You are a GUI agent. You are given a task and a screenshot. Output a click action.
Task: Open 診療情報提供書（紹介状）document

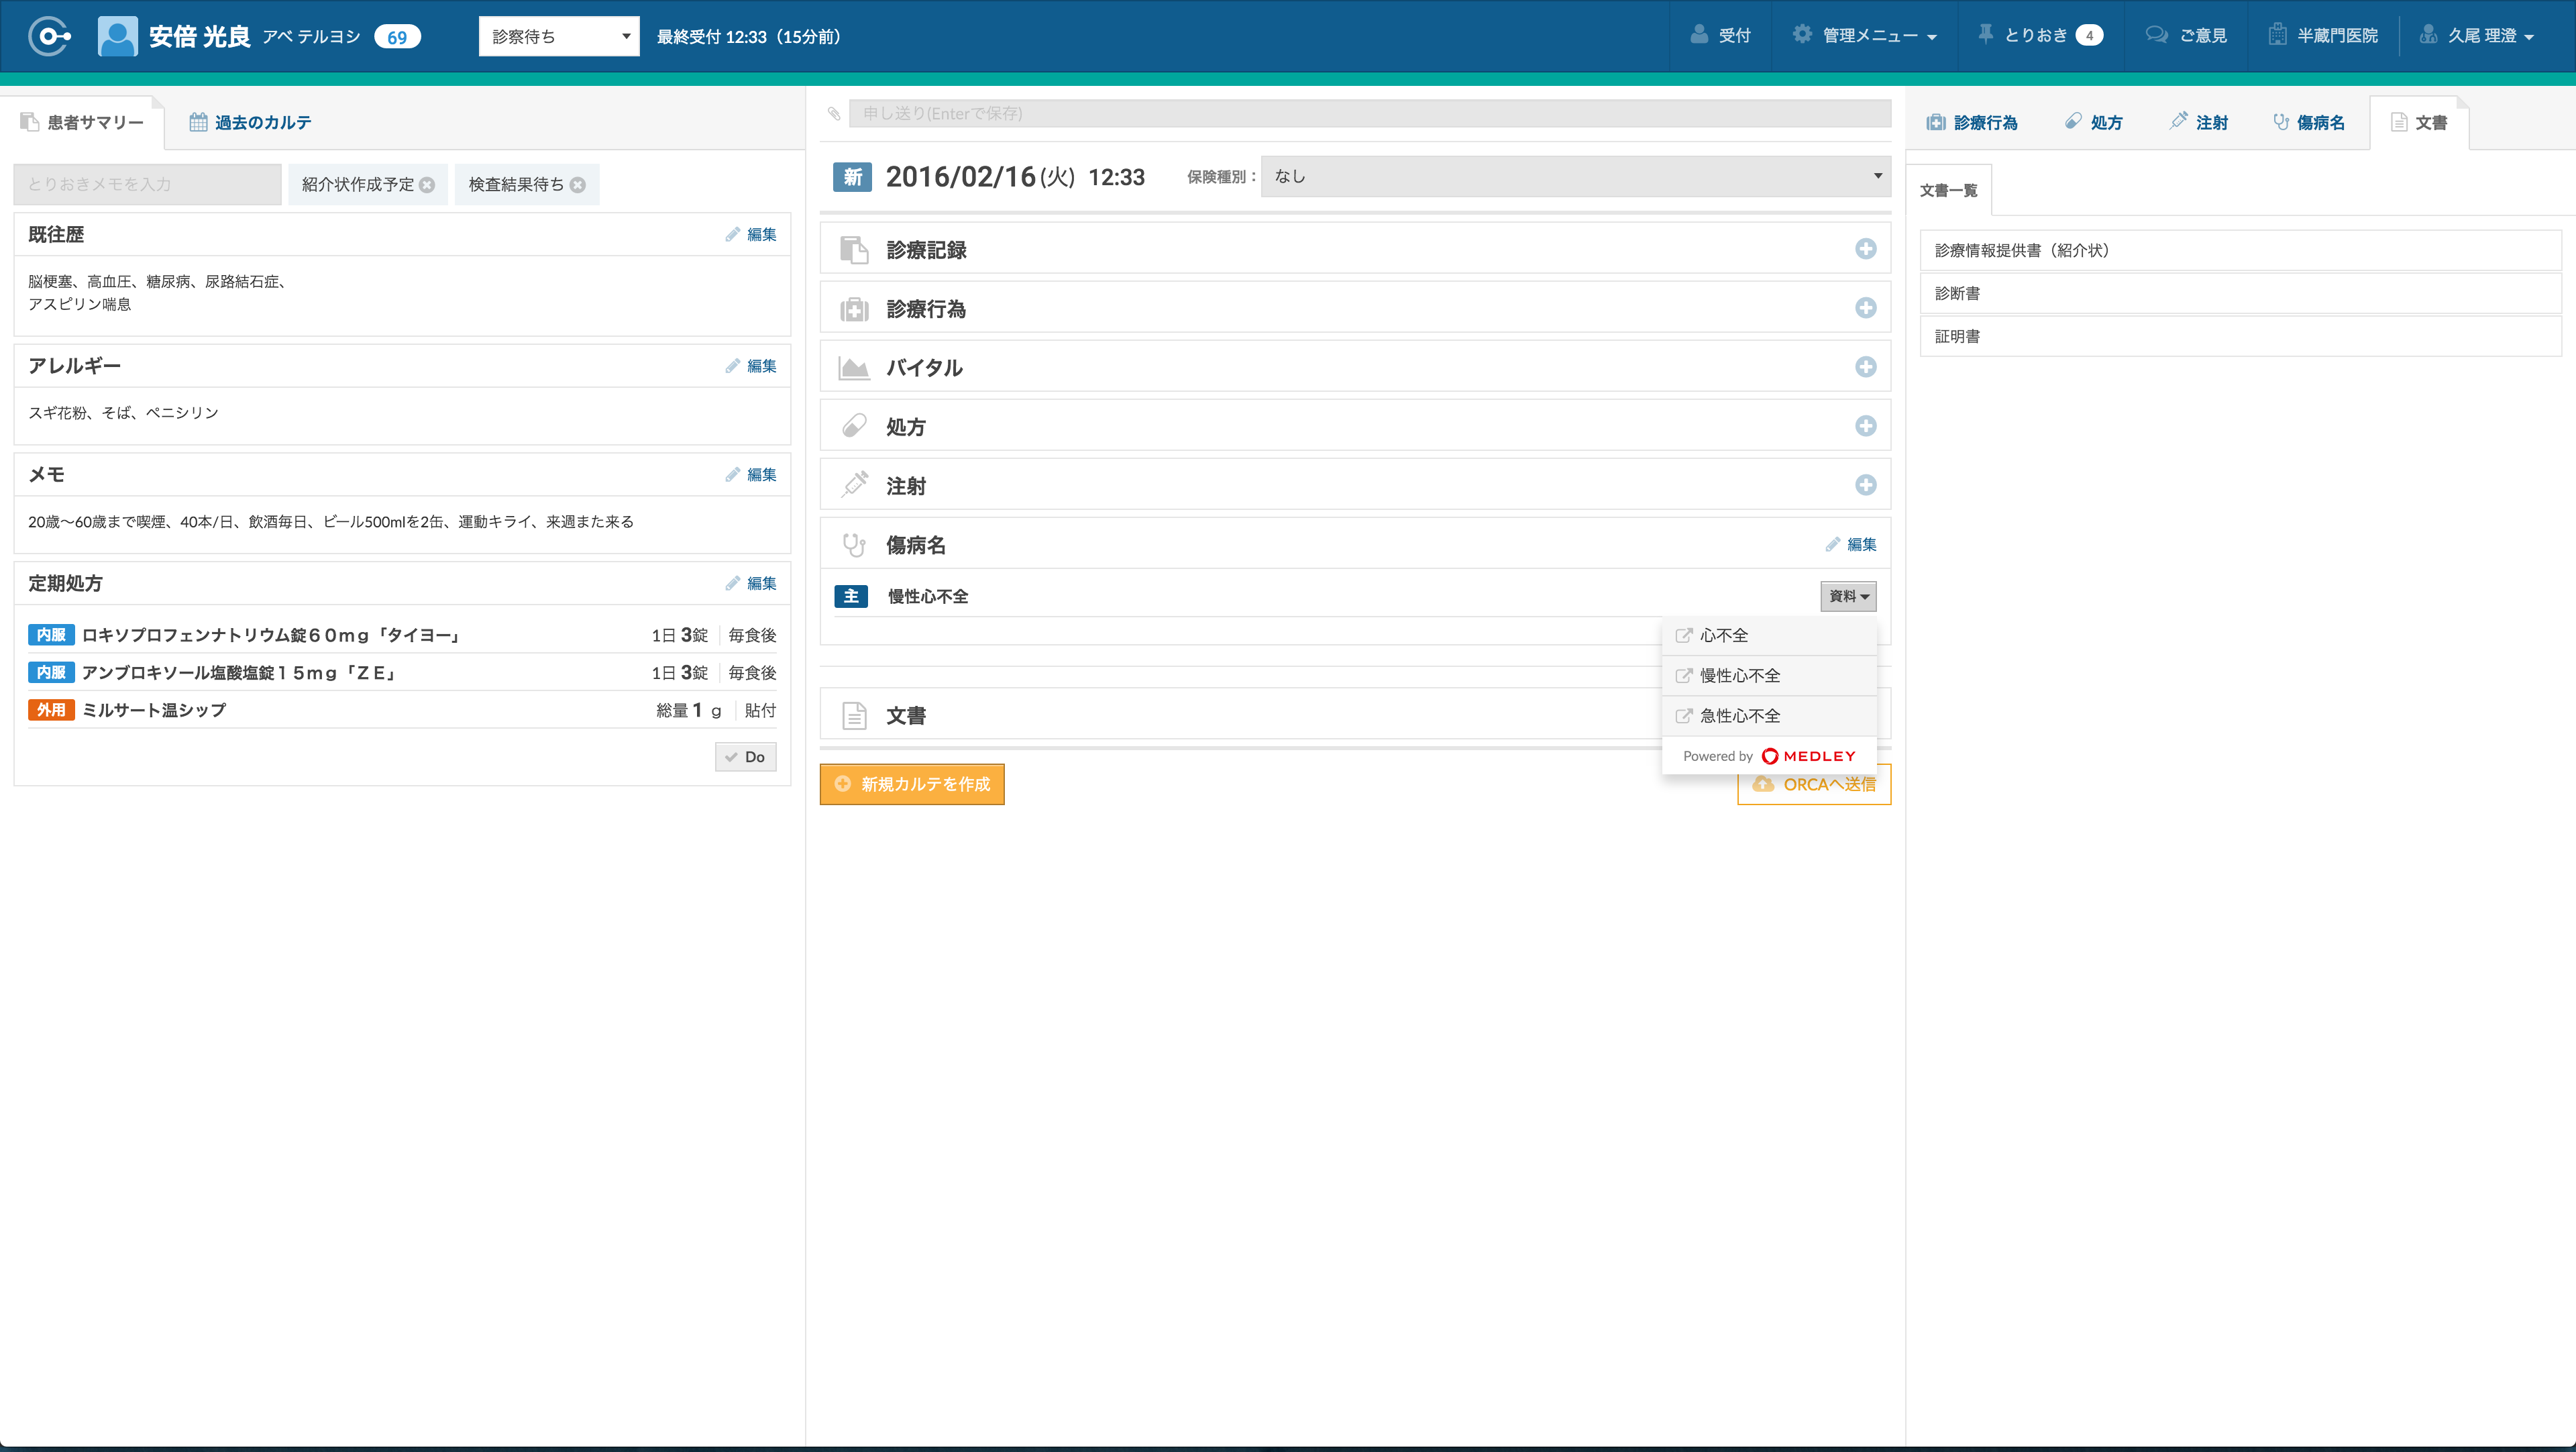click(x=2021, y=251)
